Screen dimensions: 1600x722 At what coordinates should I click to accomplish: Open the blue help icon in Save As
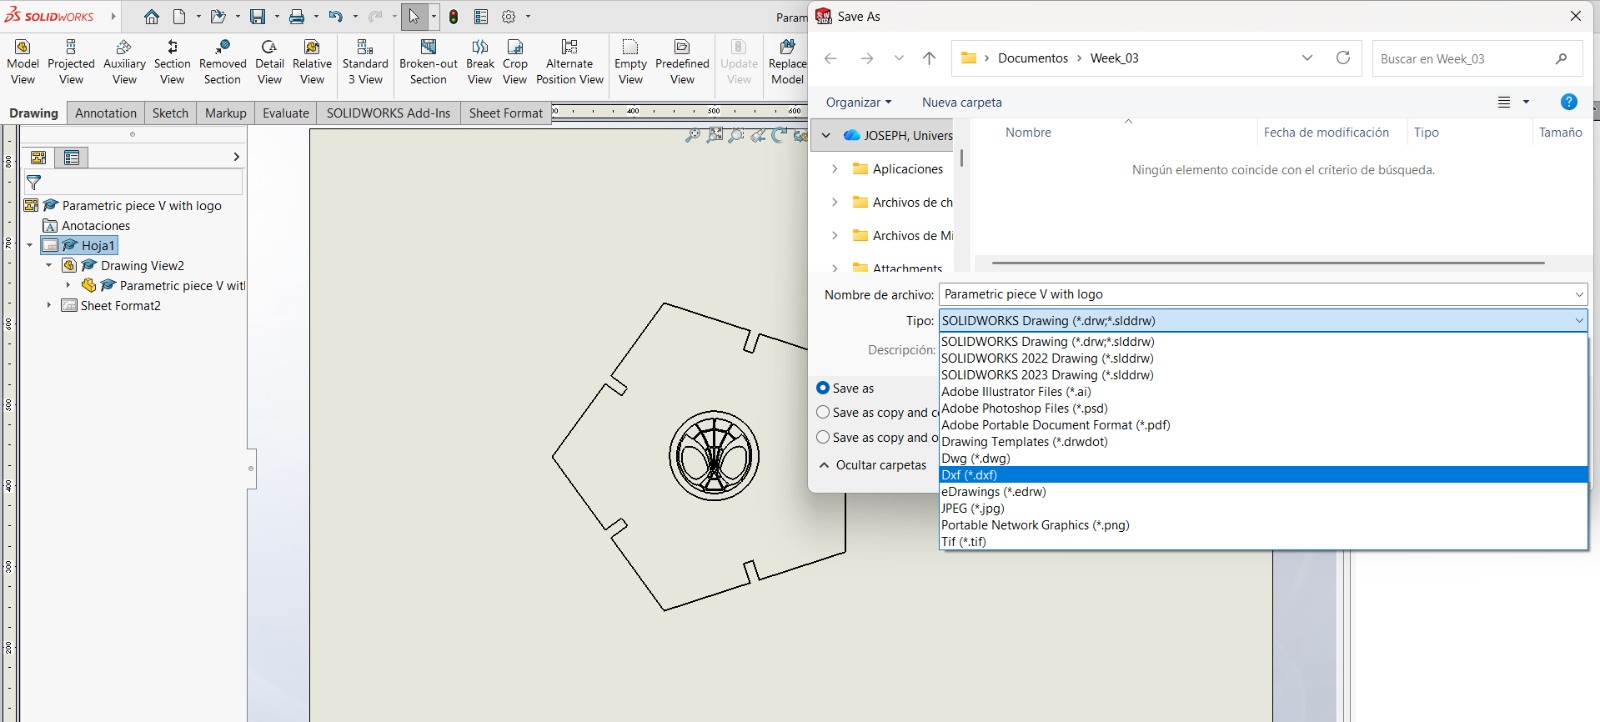tap(1569, 102)
